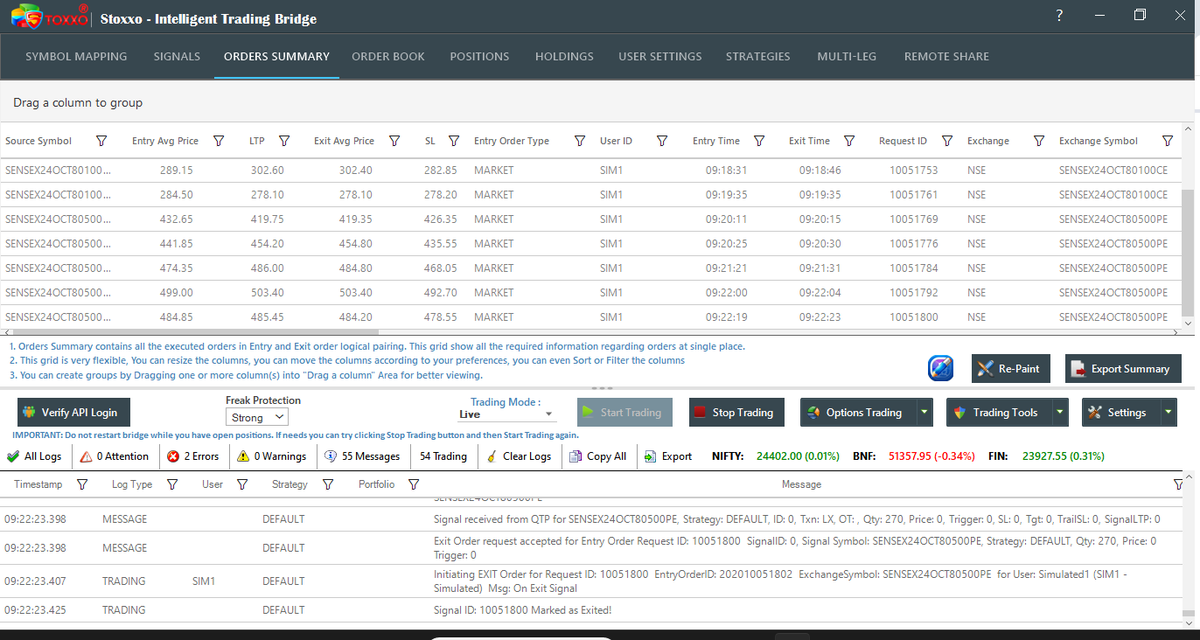Filter the Request ID column

pyautogui.click(x=947, y=141)
